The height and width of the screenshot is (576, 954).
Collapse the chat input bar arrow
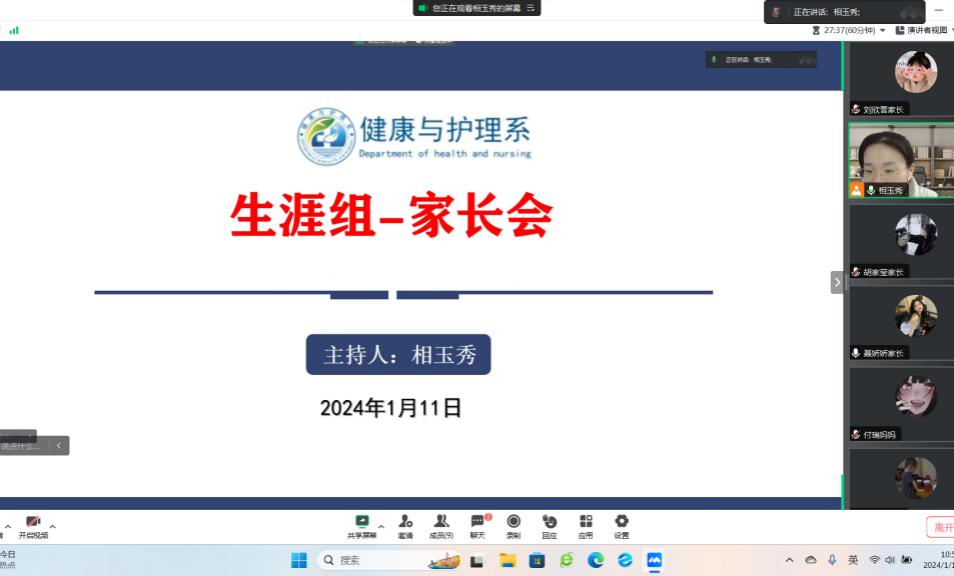[x=59, y=446]
